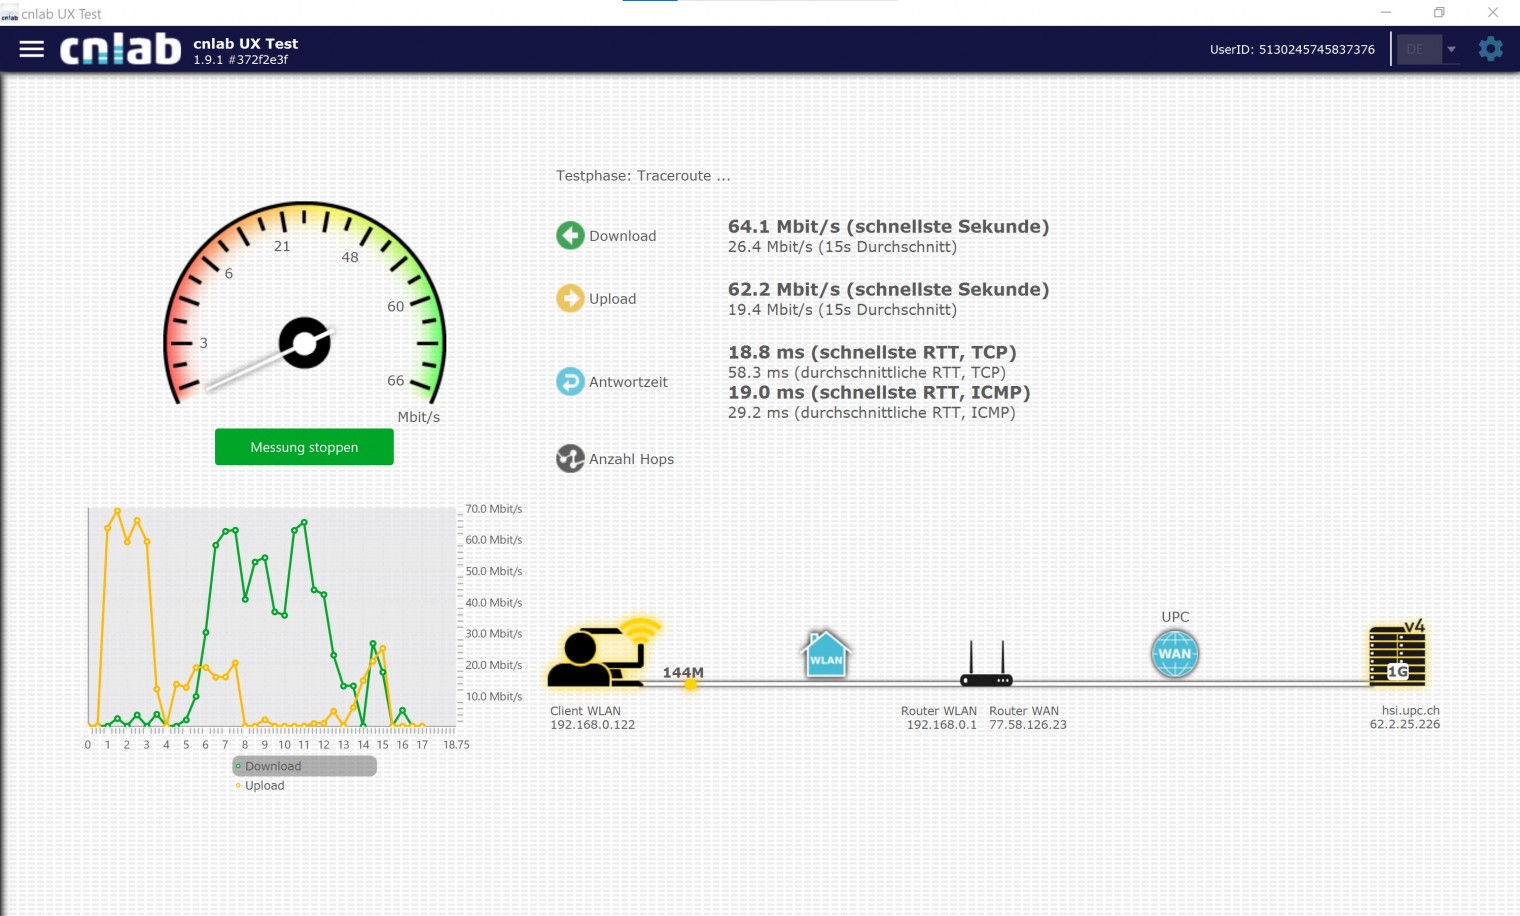The image size is (1520, 916).
Task: Click the UPC WAN globe icon
Action: 1175,654
